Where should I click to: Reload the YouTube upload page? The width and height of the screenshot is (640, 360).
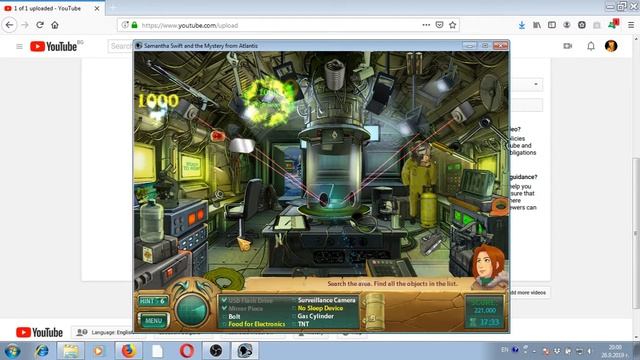(40, 25)
